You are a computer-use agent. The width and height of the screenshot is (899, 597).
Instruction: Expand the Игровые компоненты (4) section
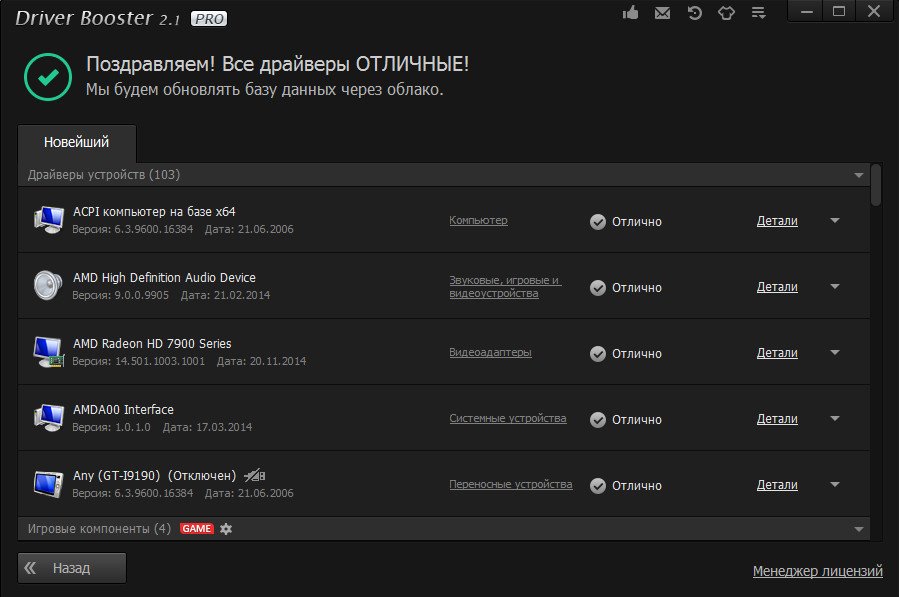click(x=858, y=529)
